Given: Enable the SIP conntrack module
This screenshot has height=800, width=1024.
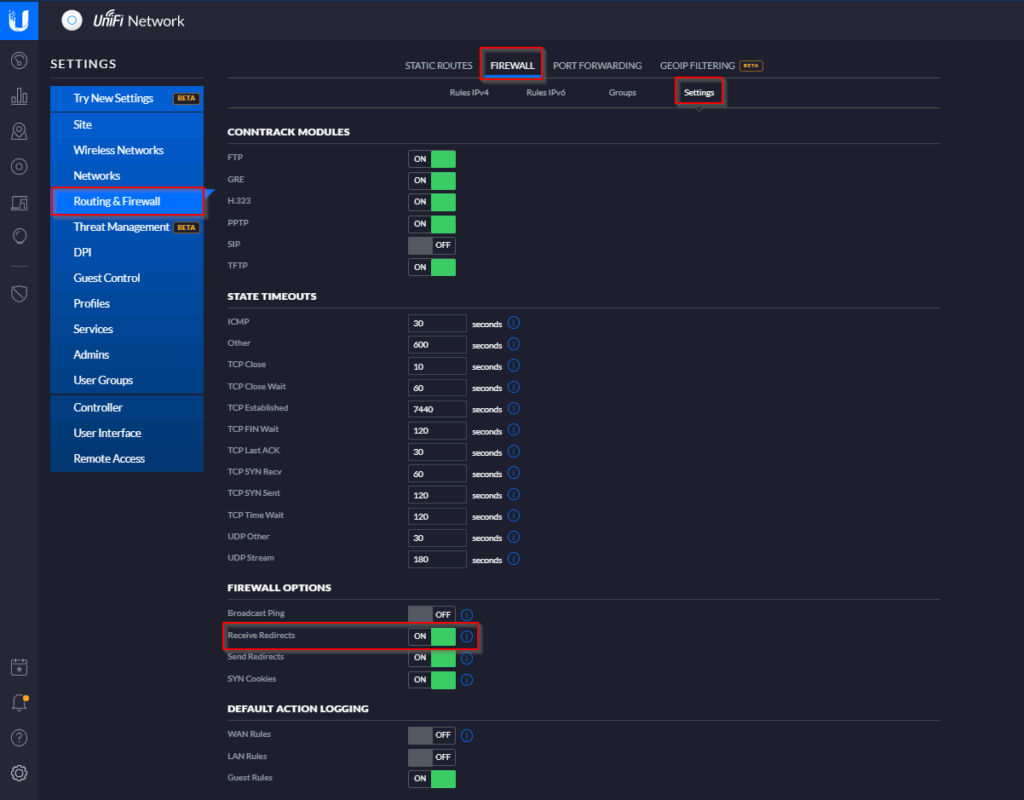Looking at the screenshot, I should click(x=430, y=244).
